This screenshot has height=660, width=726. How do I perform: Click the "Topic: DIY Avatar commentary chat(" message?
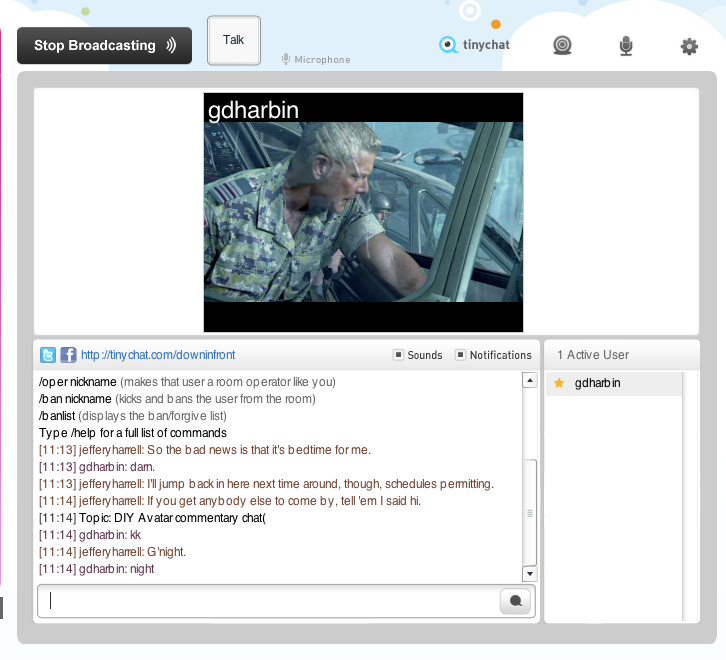(152, 518)
